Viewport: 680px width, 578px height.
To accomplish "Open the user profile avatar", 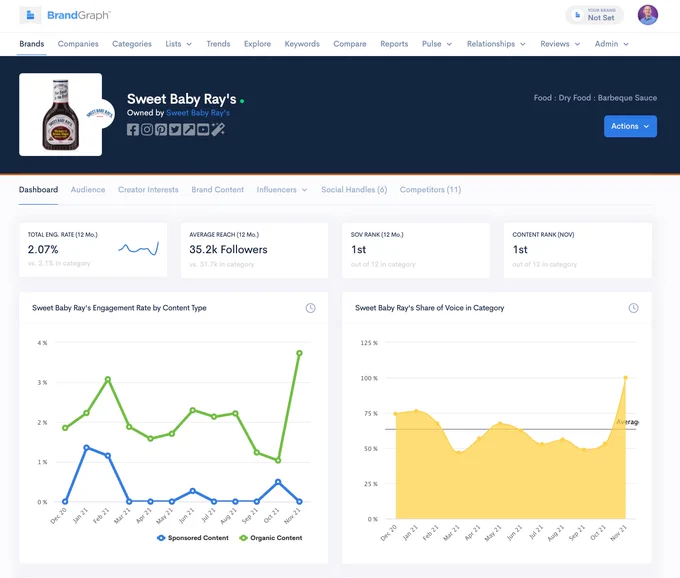I will [647, 15].
